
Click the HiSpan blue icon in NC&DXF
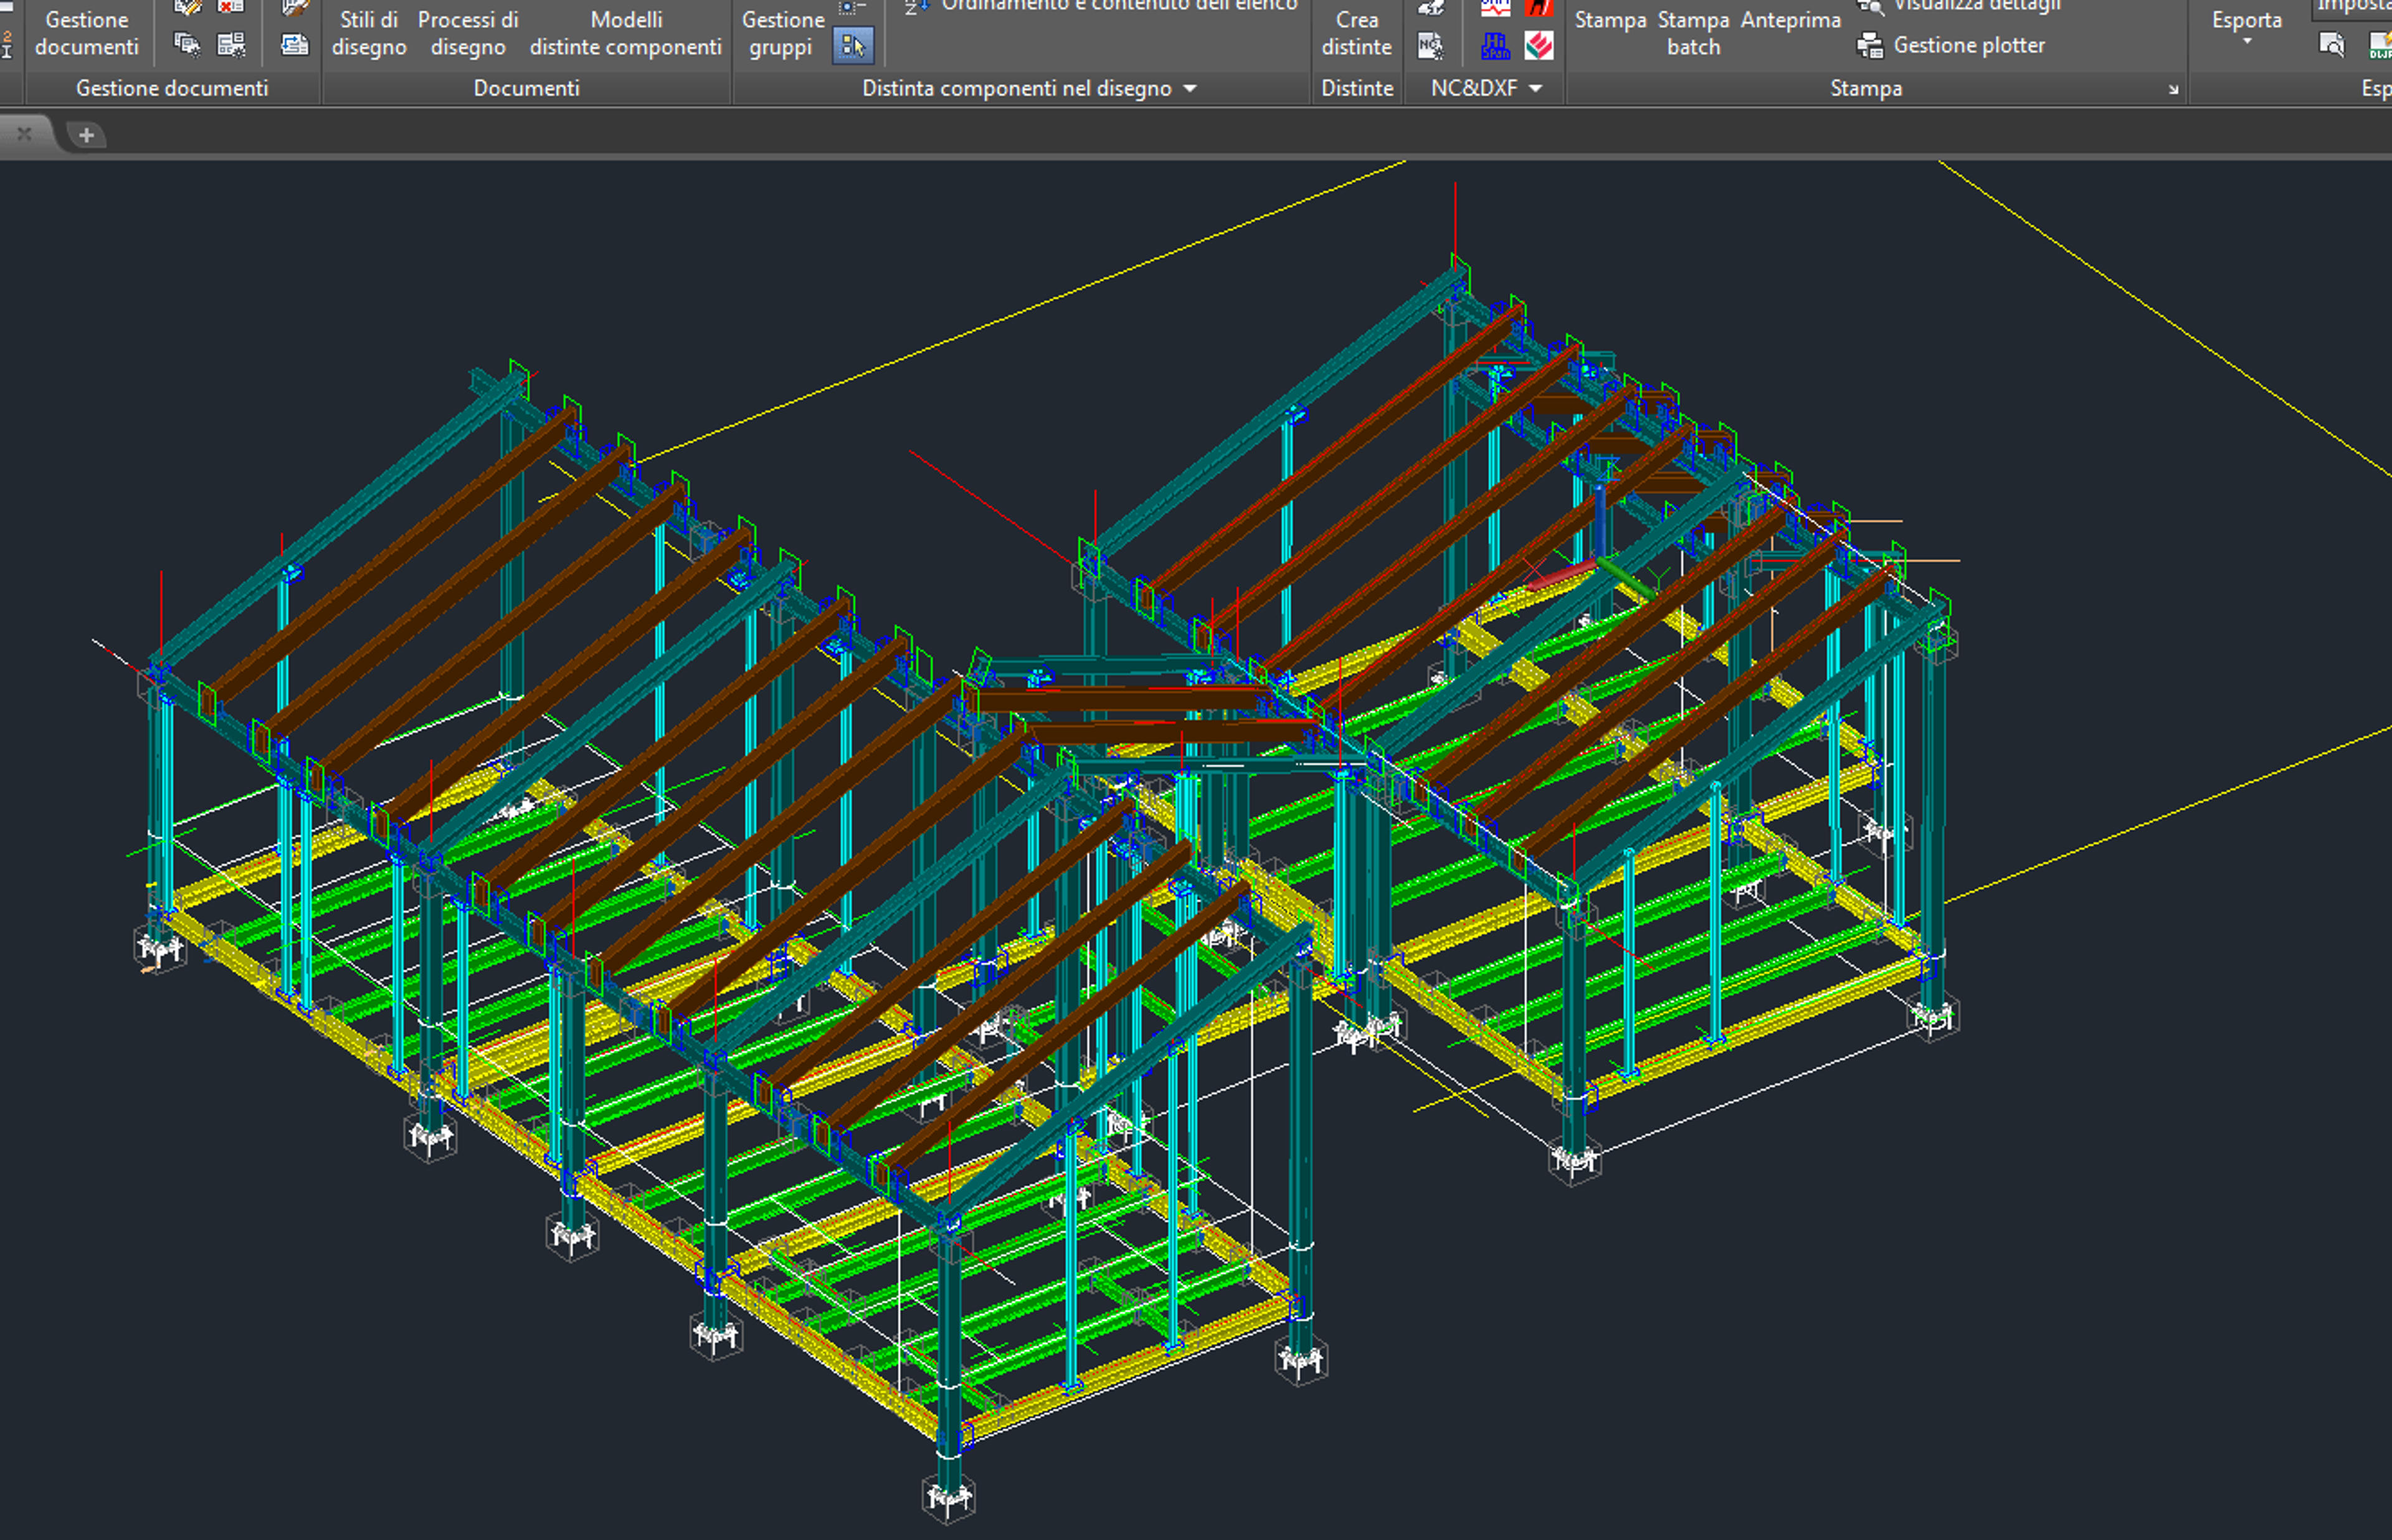click(x=1495, y=46)
